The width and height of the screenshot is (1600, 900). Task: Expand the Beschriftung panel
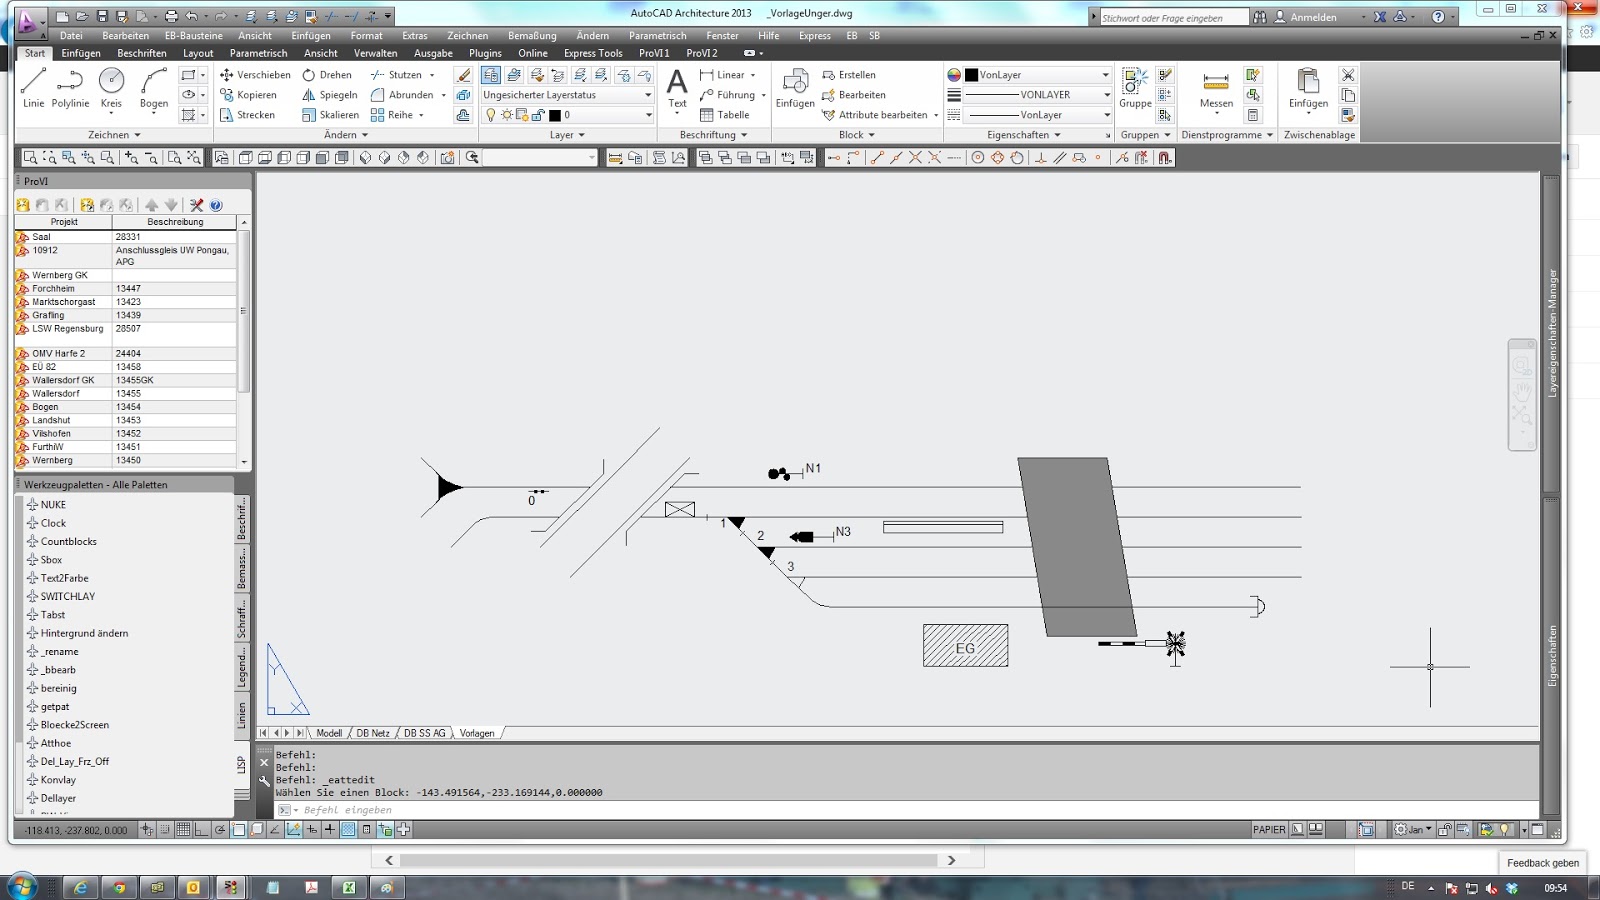(713, 135)
